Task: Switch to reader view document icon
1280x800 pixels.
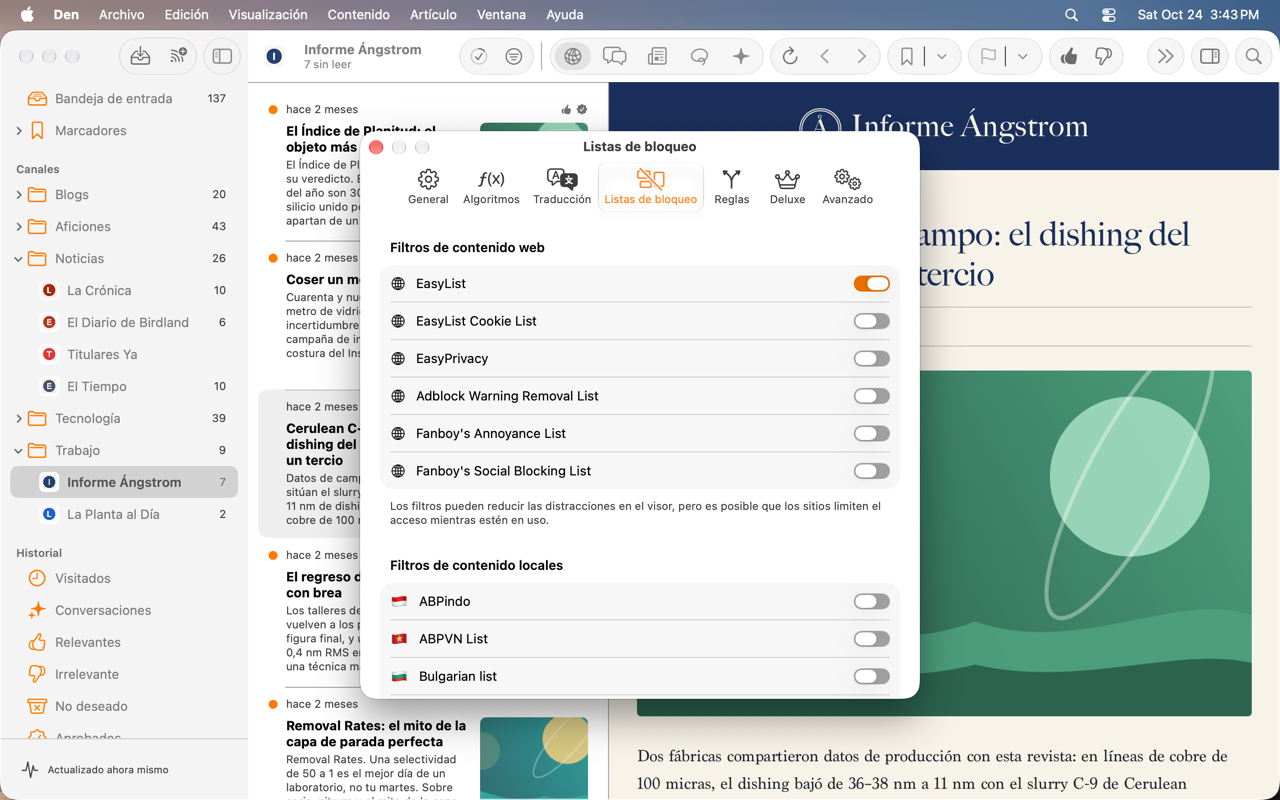Action: tap(657, 57)
